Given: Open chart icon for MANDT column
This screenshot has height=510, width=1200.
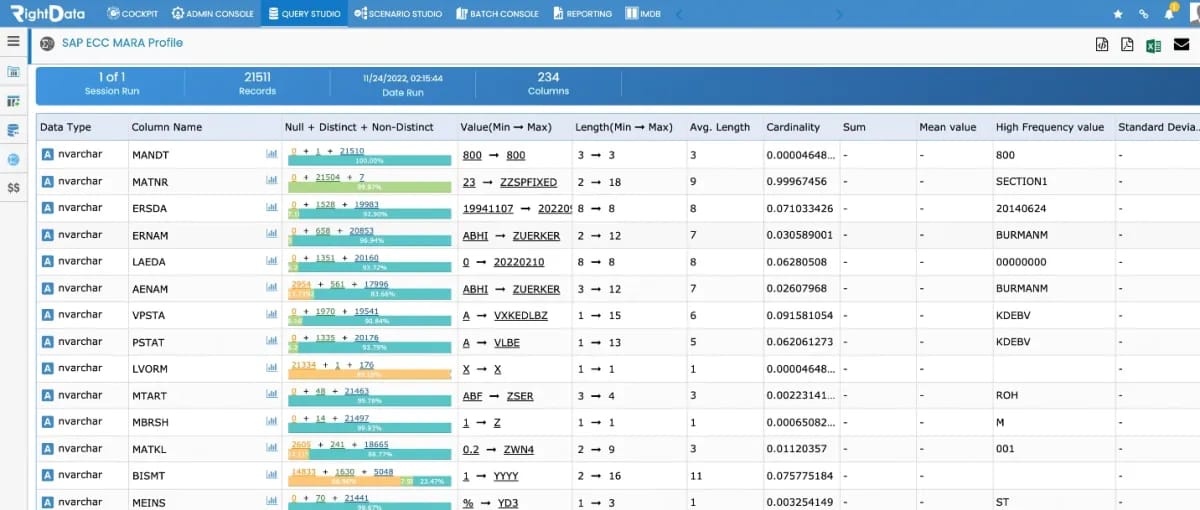Looking at the screenshot, I should pos(271,154).
